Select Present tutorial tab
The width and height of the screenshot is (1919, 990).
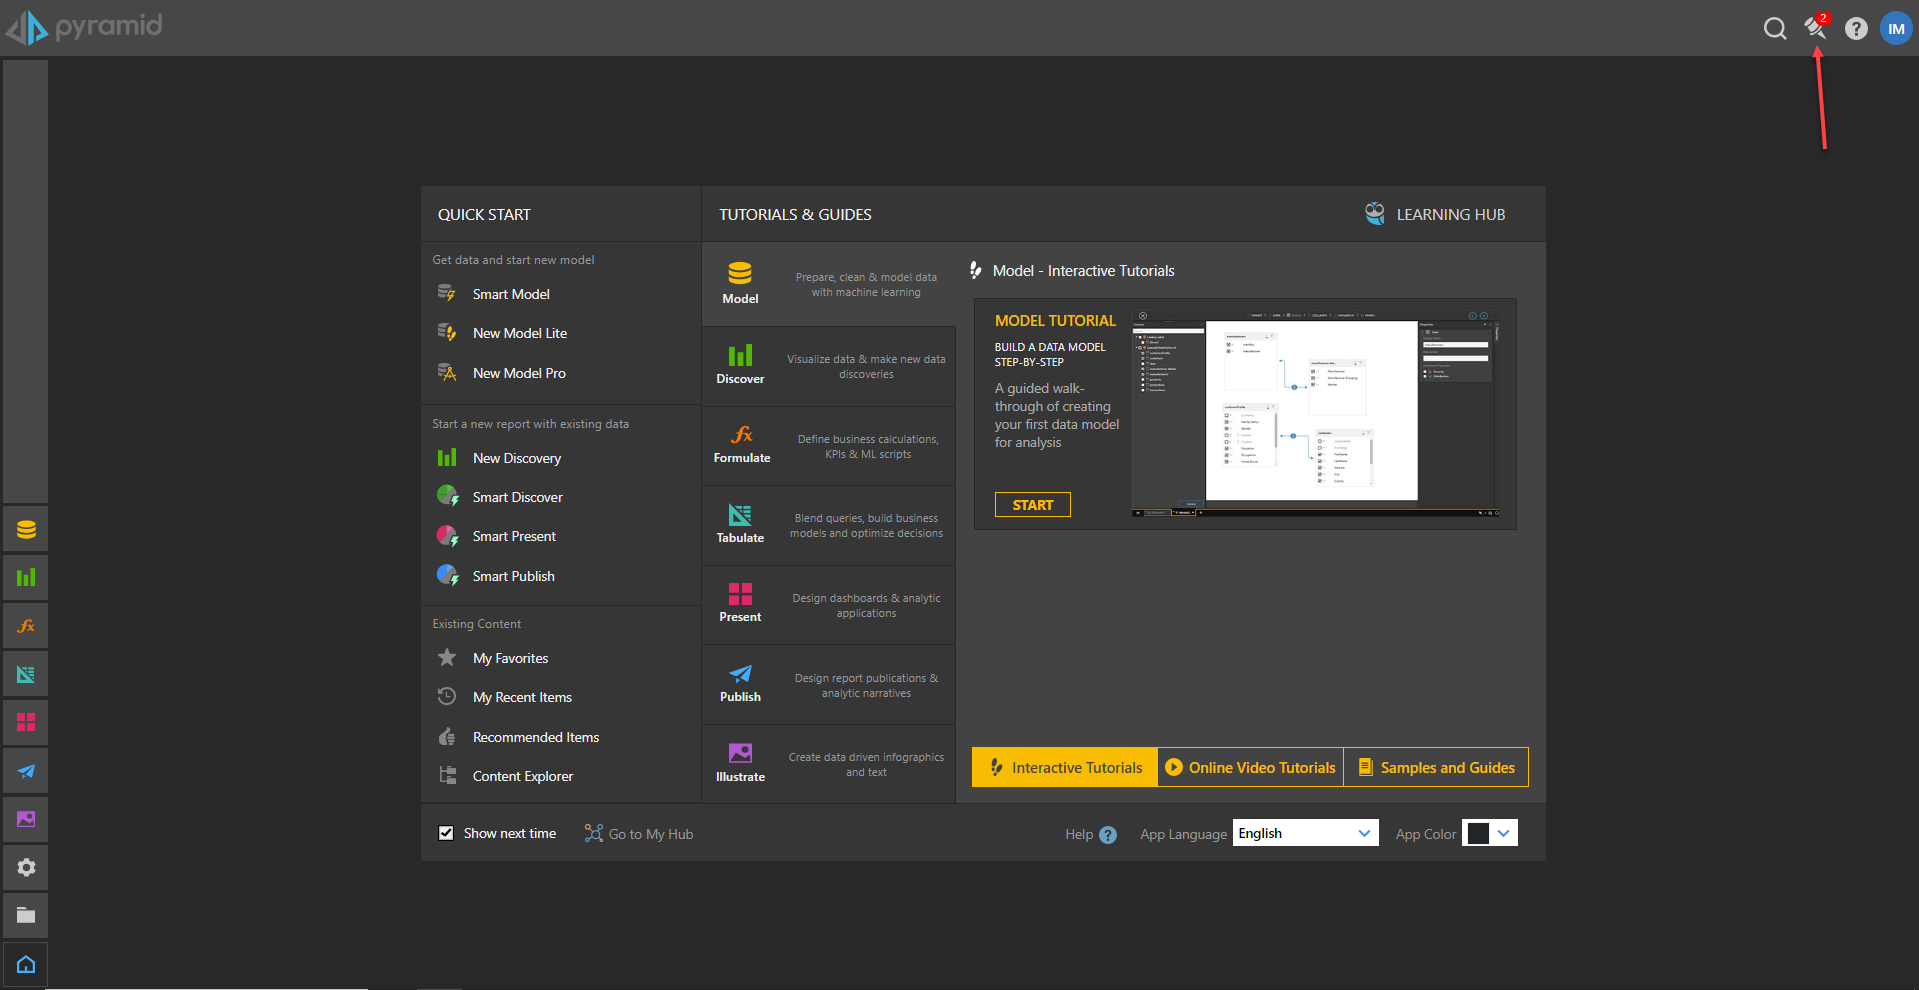click(x=829, y=605)
